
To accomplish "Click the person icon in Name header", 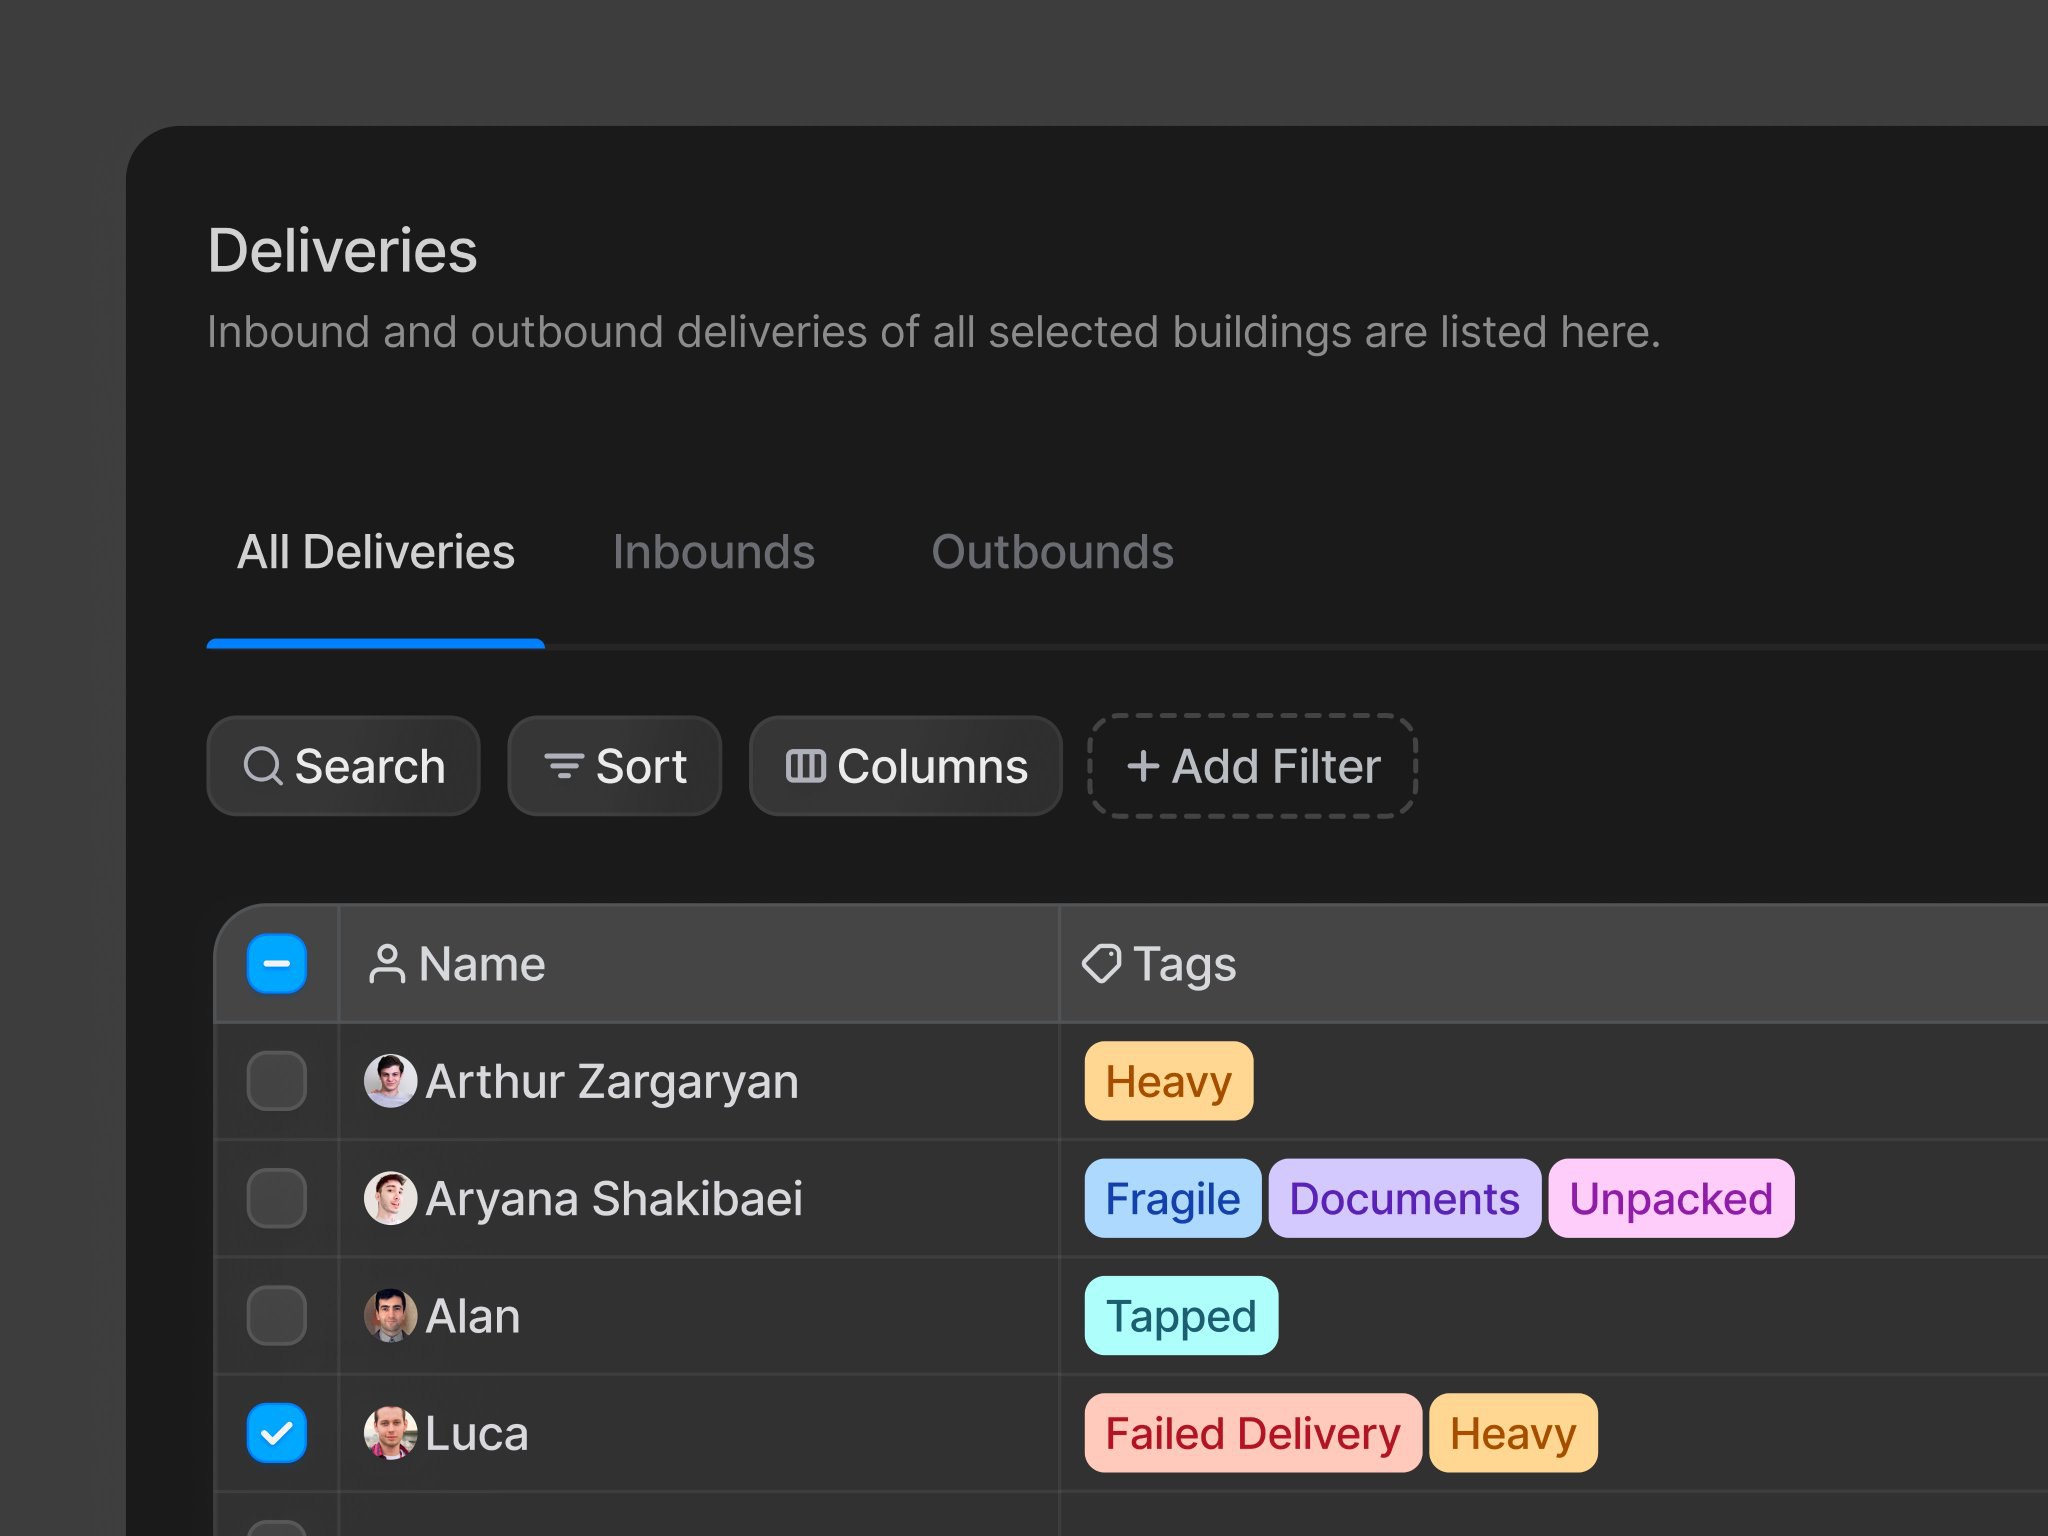I will tap(387, 965).
